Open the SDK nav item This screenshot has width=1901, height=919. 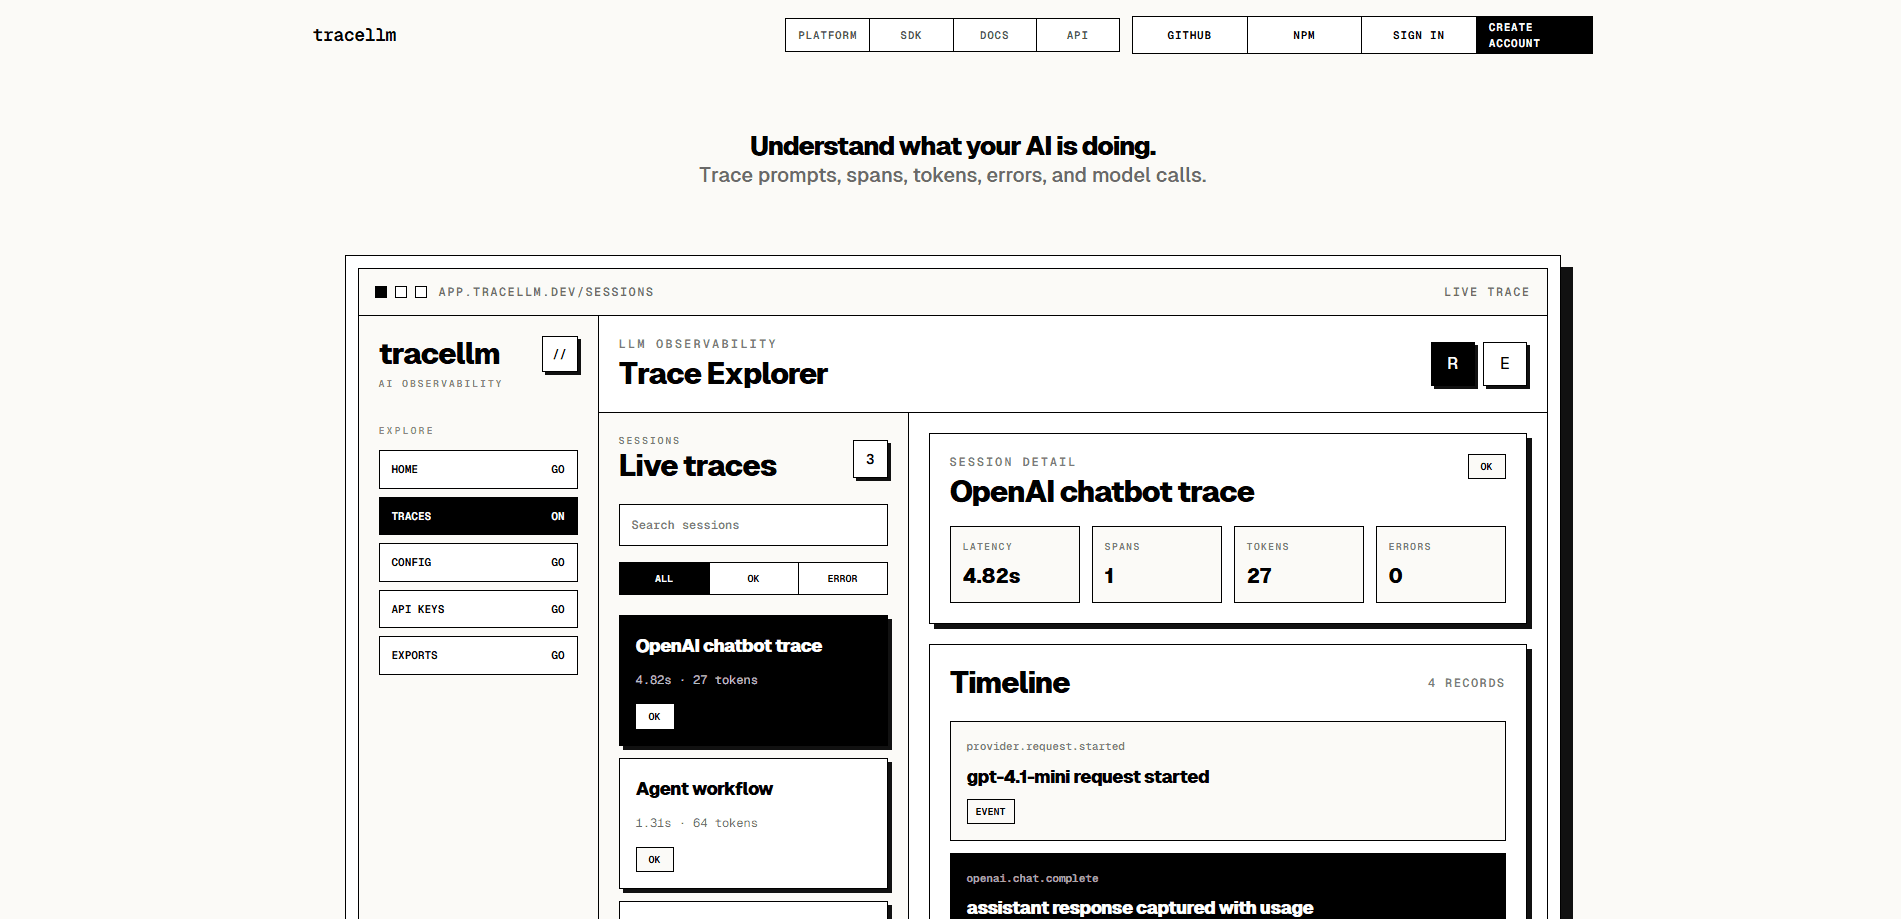(911, 35)
